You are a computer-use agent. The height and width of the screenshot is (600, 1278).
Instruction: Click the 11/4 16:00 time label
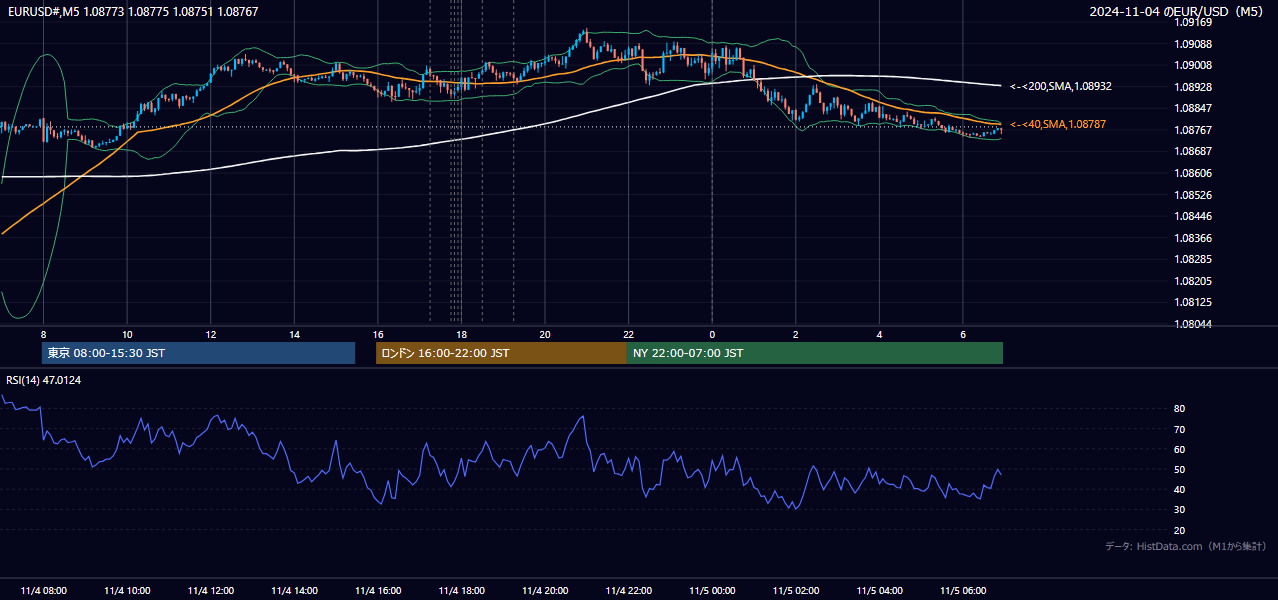[378, 590]
